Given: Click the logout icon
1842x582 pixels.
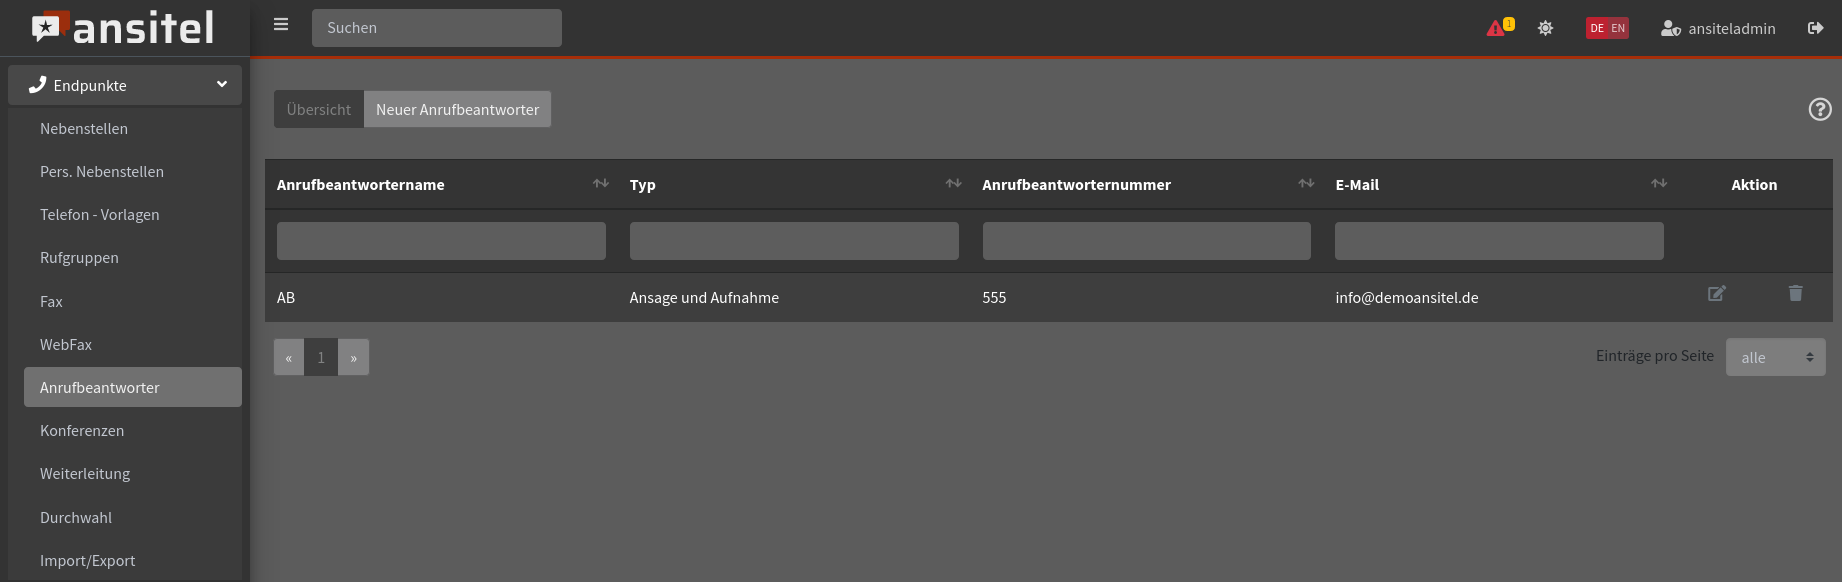Looking at the screenshot, I should (x=1815, y=28).
